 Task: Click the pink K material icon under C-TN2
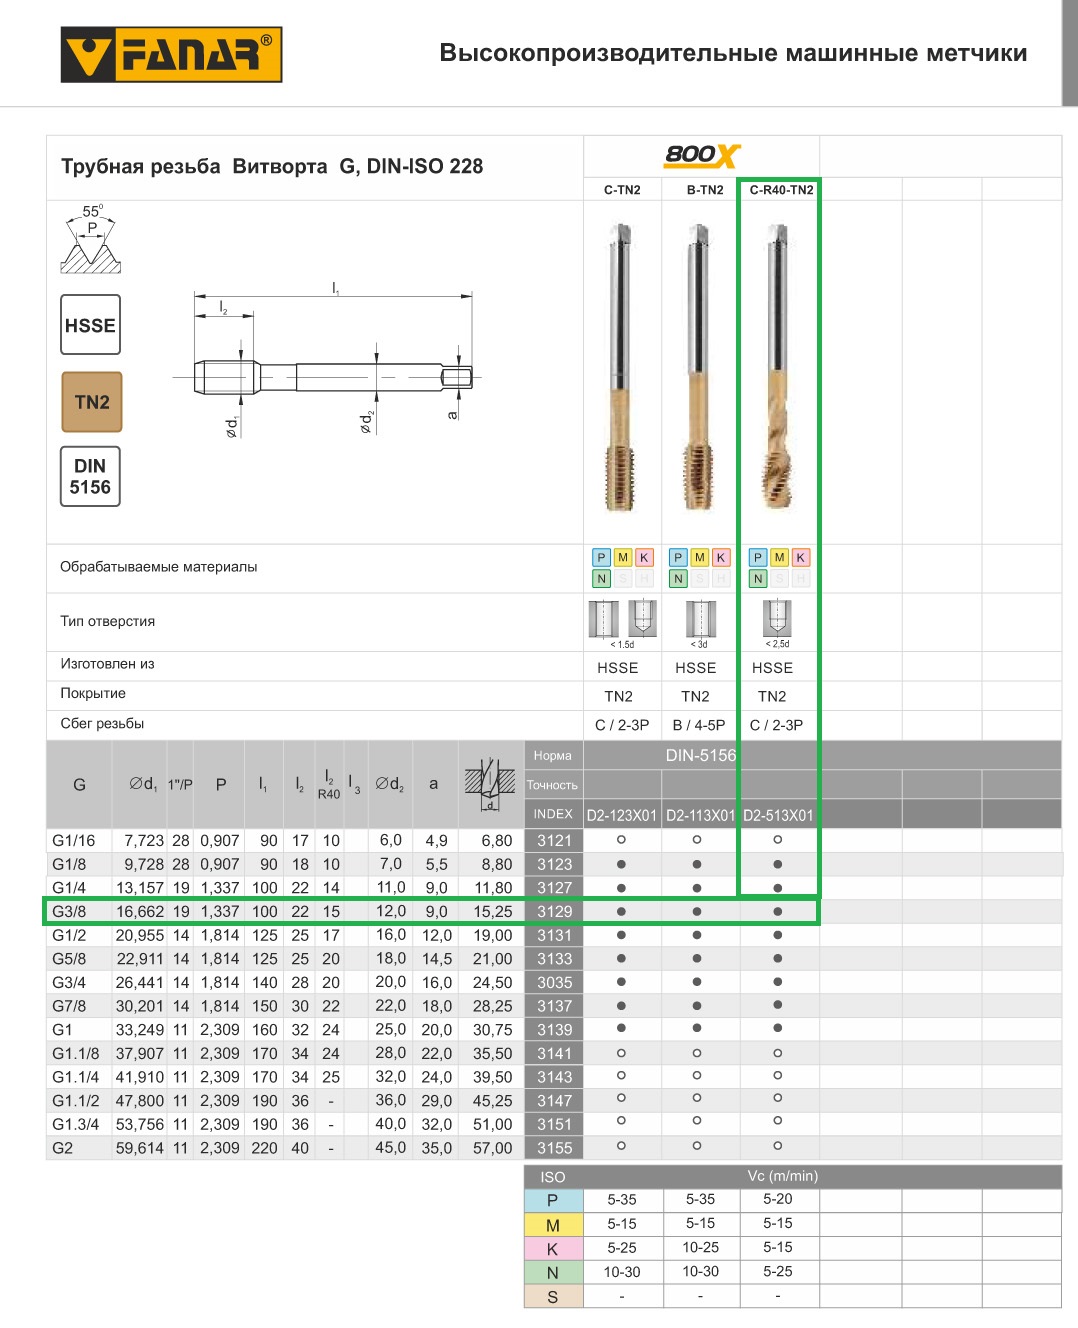[644, 558]
